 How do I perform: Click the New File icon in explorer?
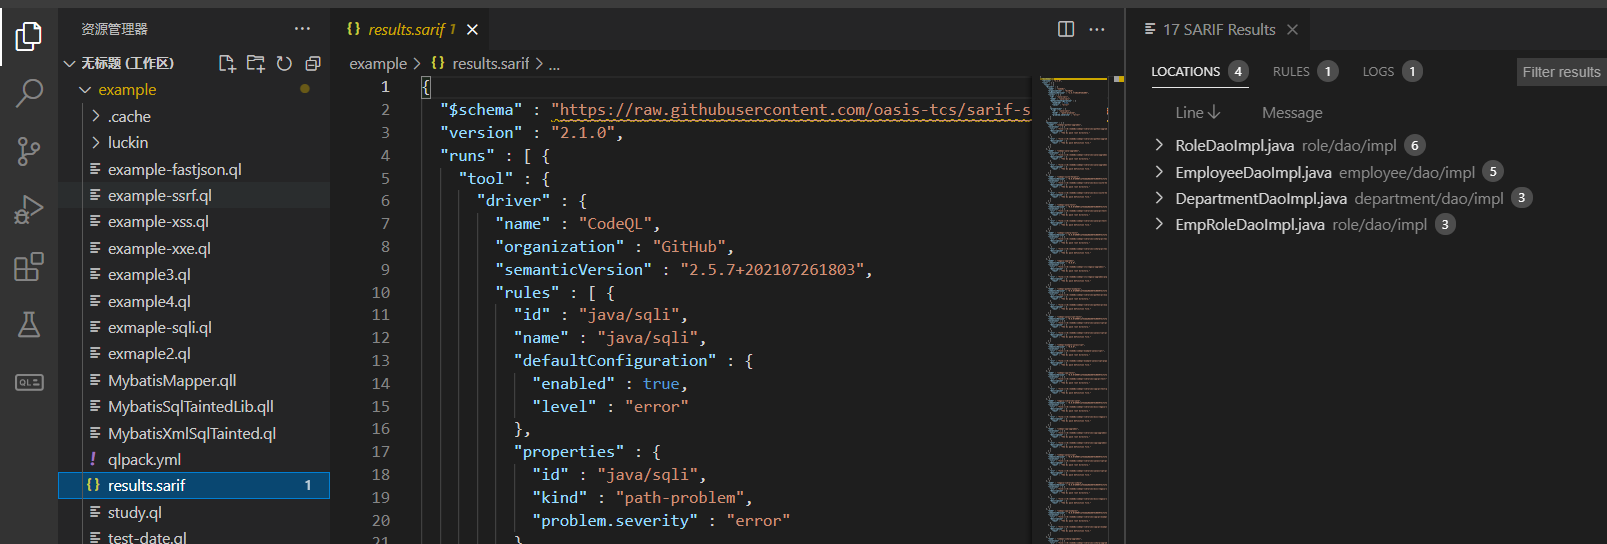227,63
